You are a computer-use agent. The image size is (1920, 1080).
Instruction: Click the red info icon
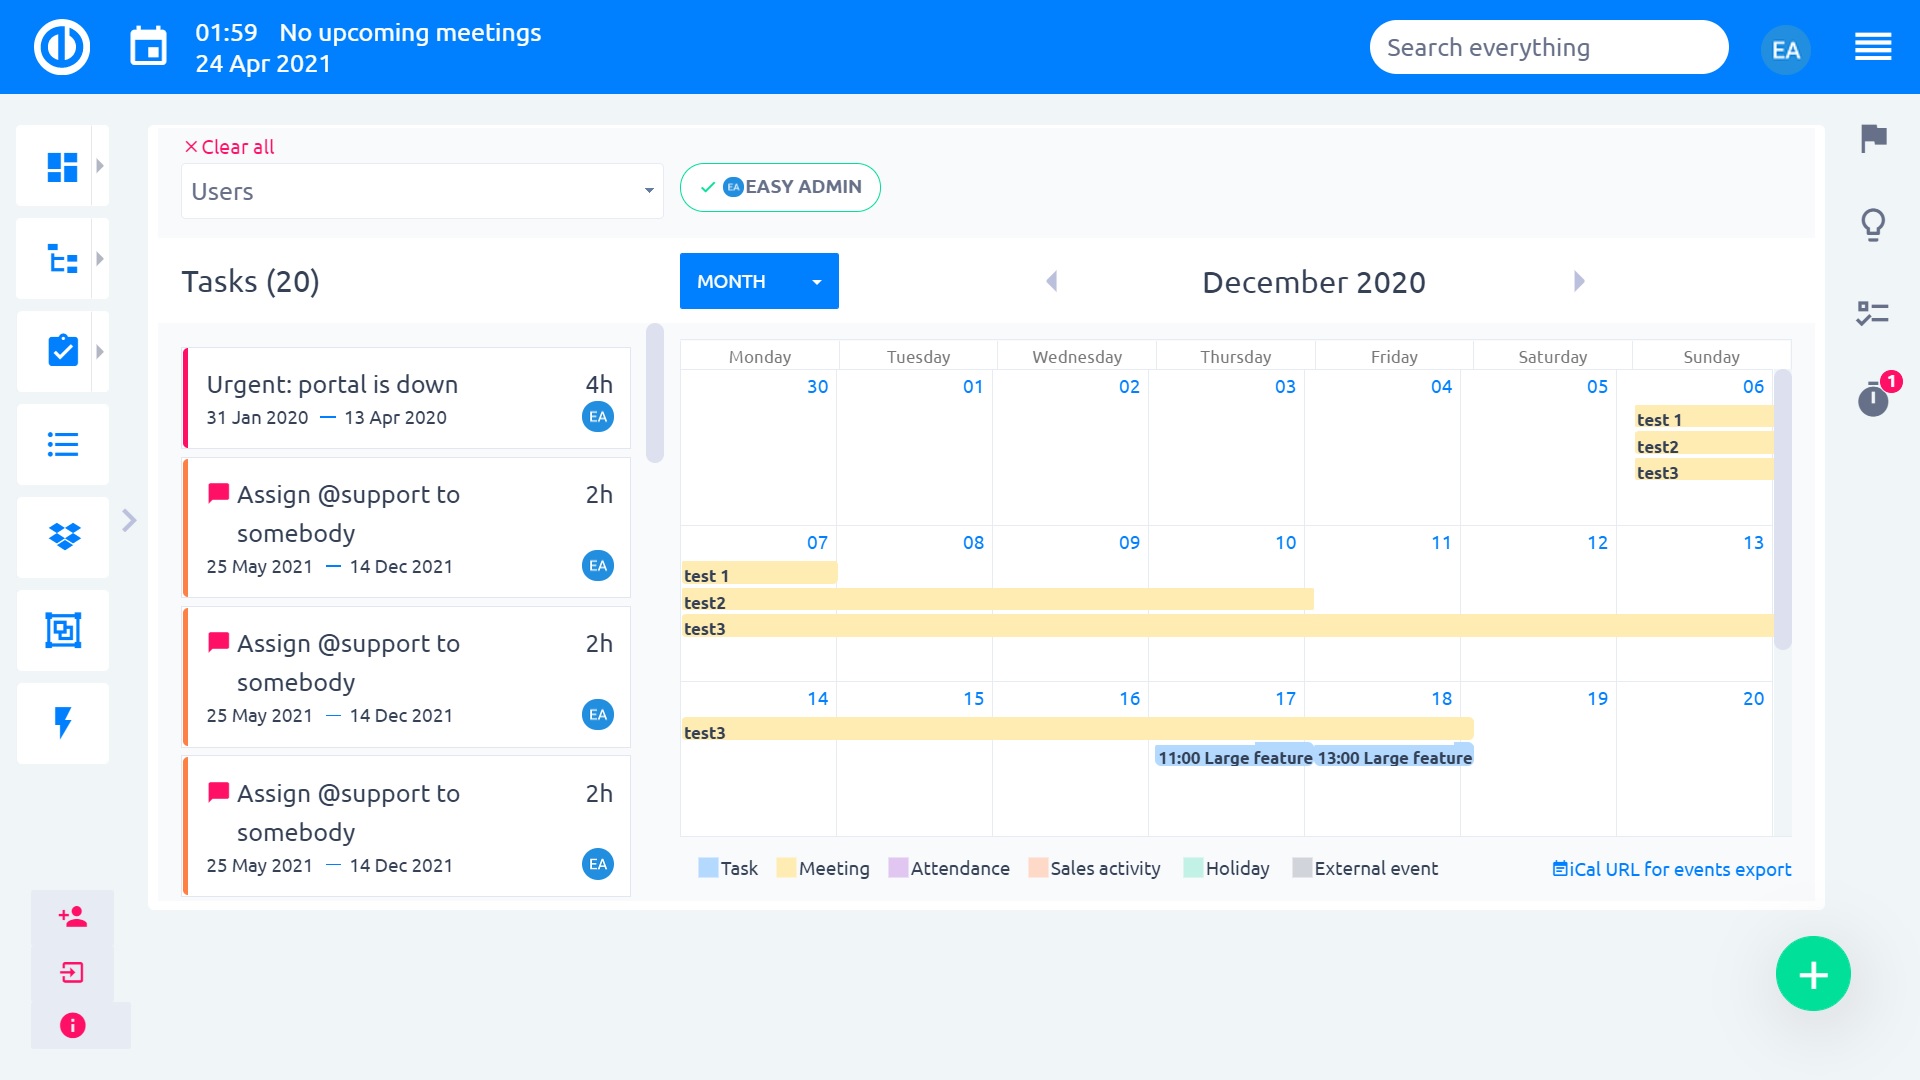[x=72, y=1025]
